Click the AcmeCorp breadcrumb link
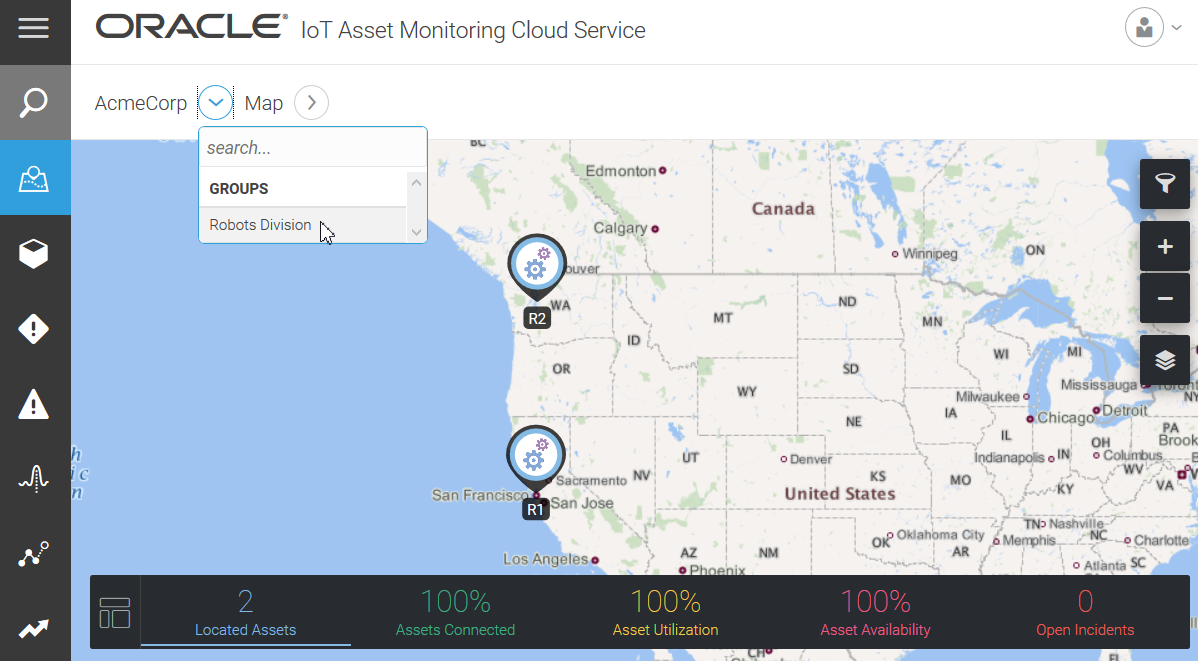1198x661 pixels. 141,103
